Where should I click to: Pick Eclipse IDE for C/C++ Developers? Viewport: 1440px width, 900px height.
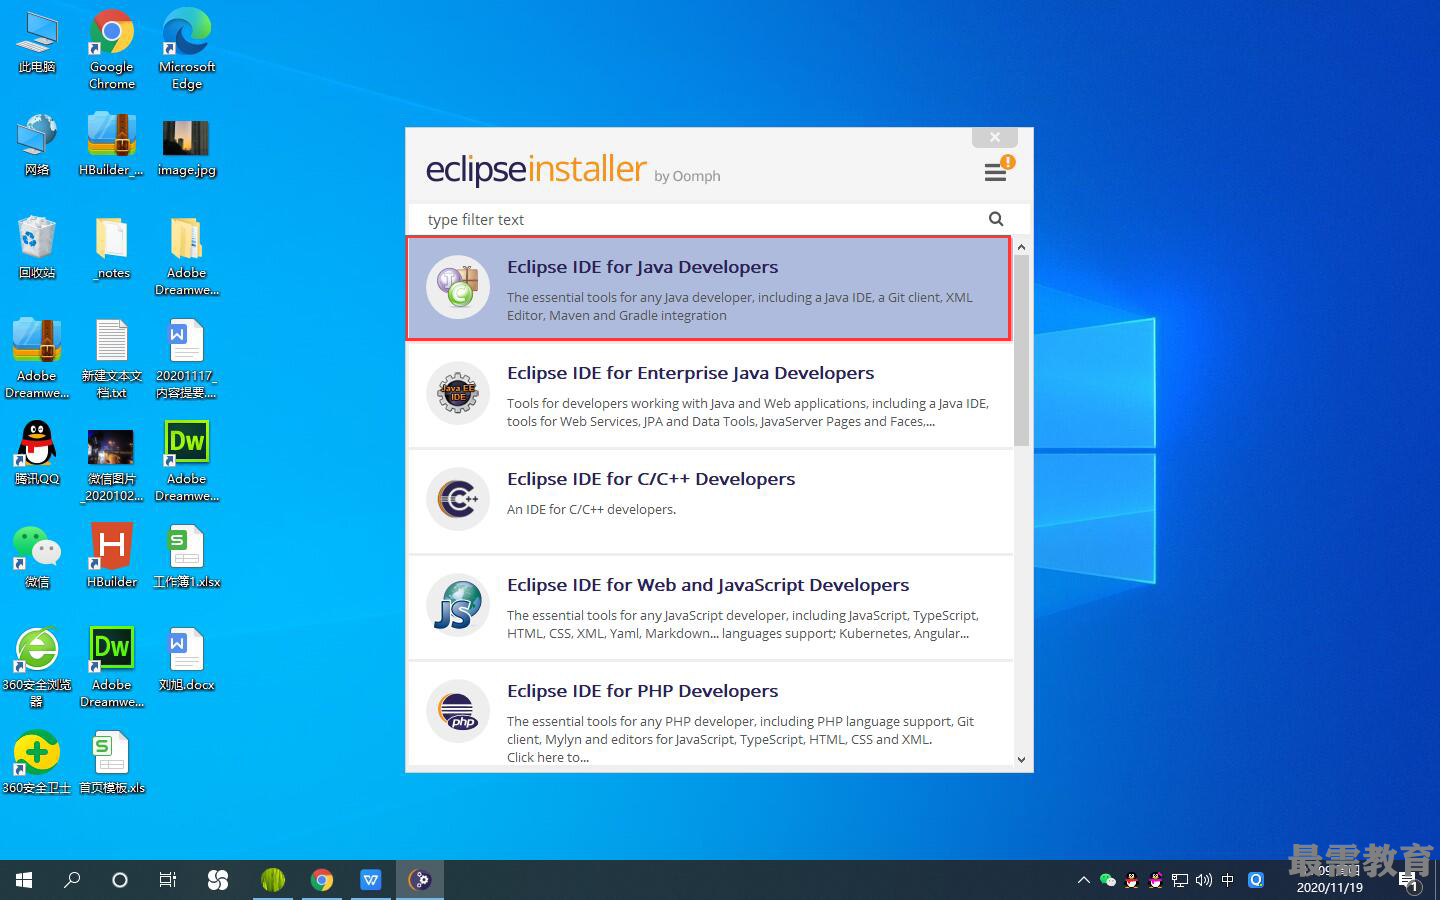[709, 501]
